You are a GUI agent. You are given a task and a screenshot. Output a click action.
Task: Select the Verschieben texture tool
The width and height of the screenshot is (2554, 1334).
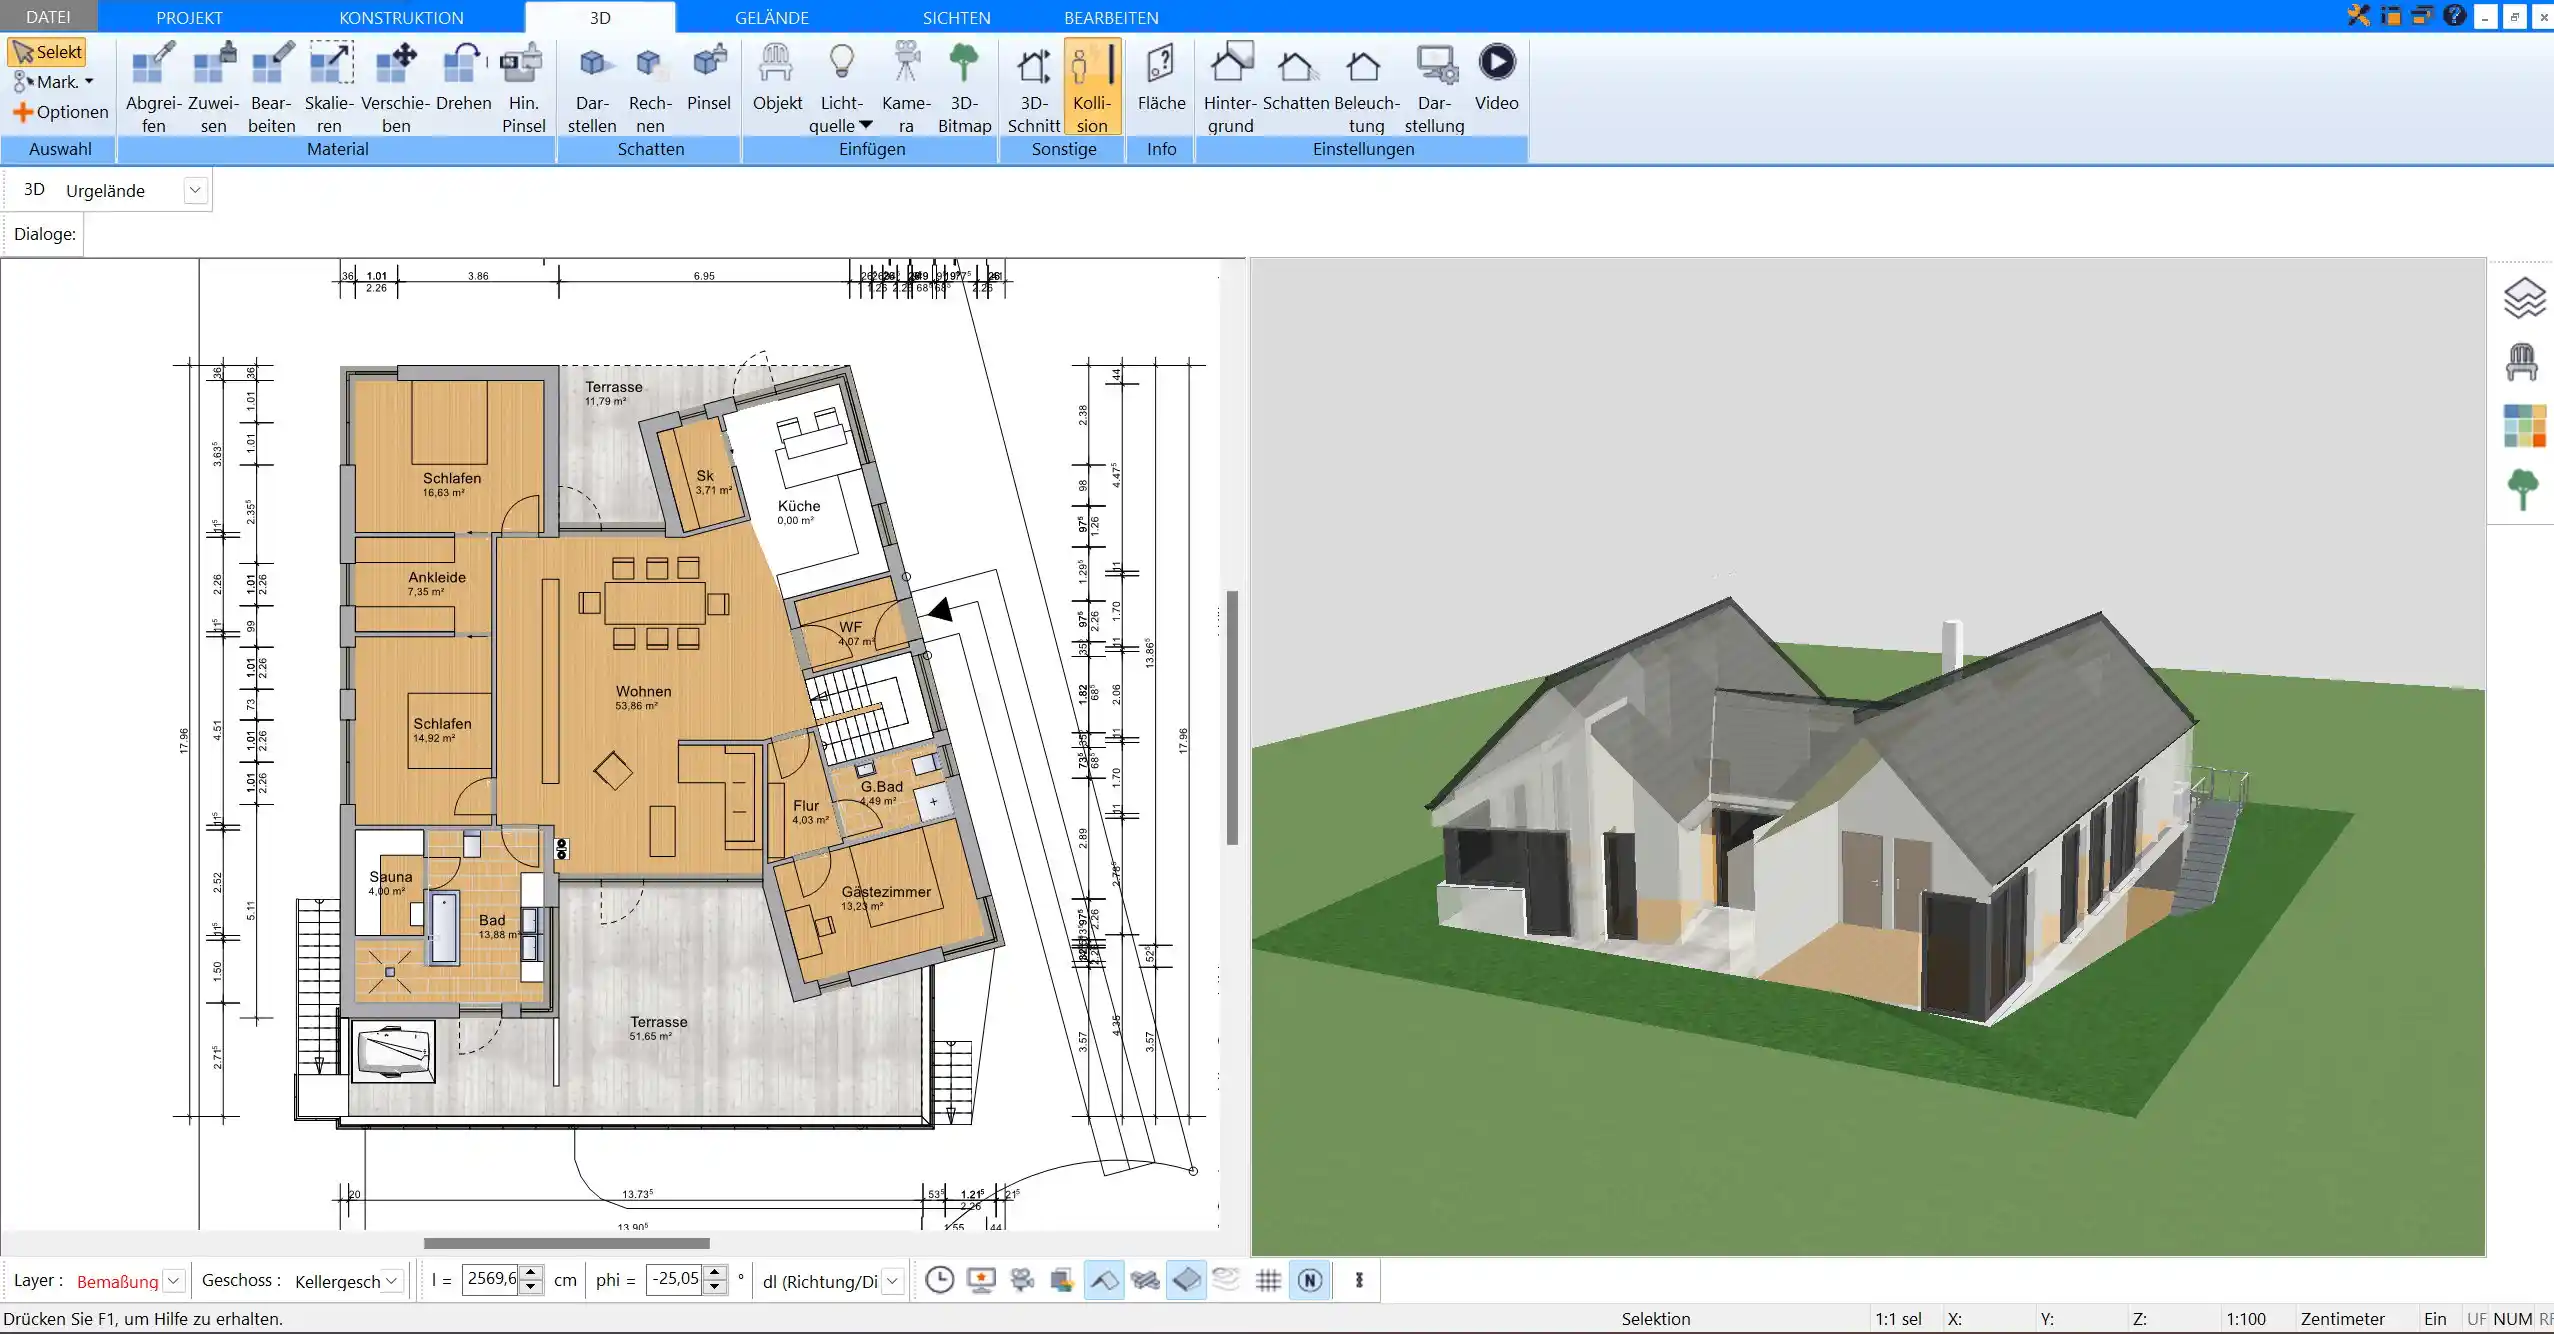coord(395,88)
